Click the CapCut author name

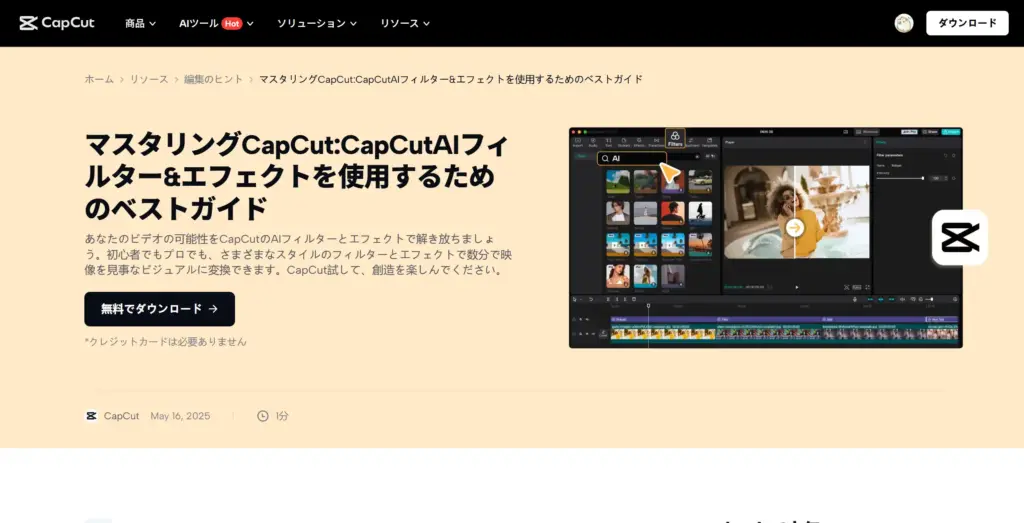tap(121, 416)
